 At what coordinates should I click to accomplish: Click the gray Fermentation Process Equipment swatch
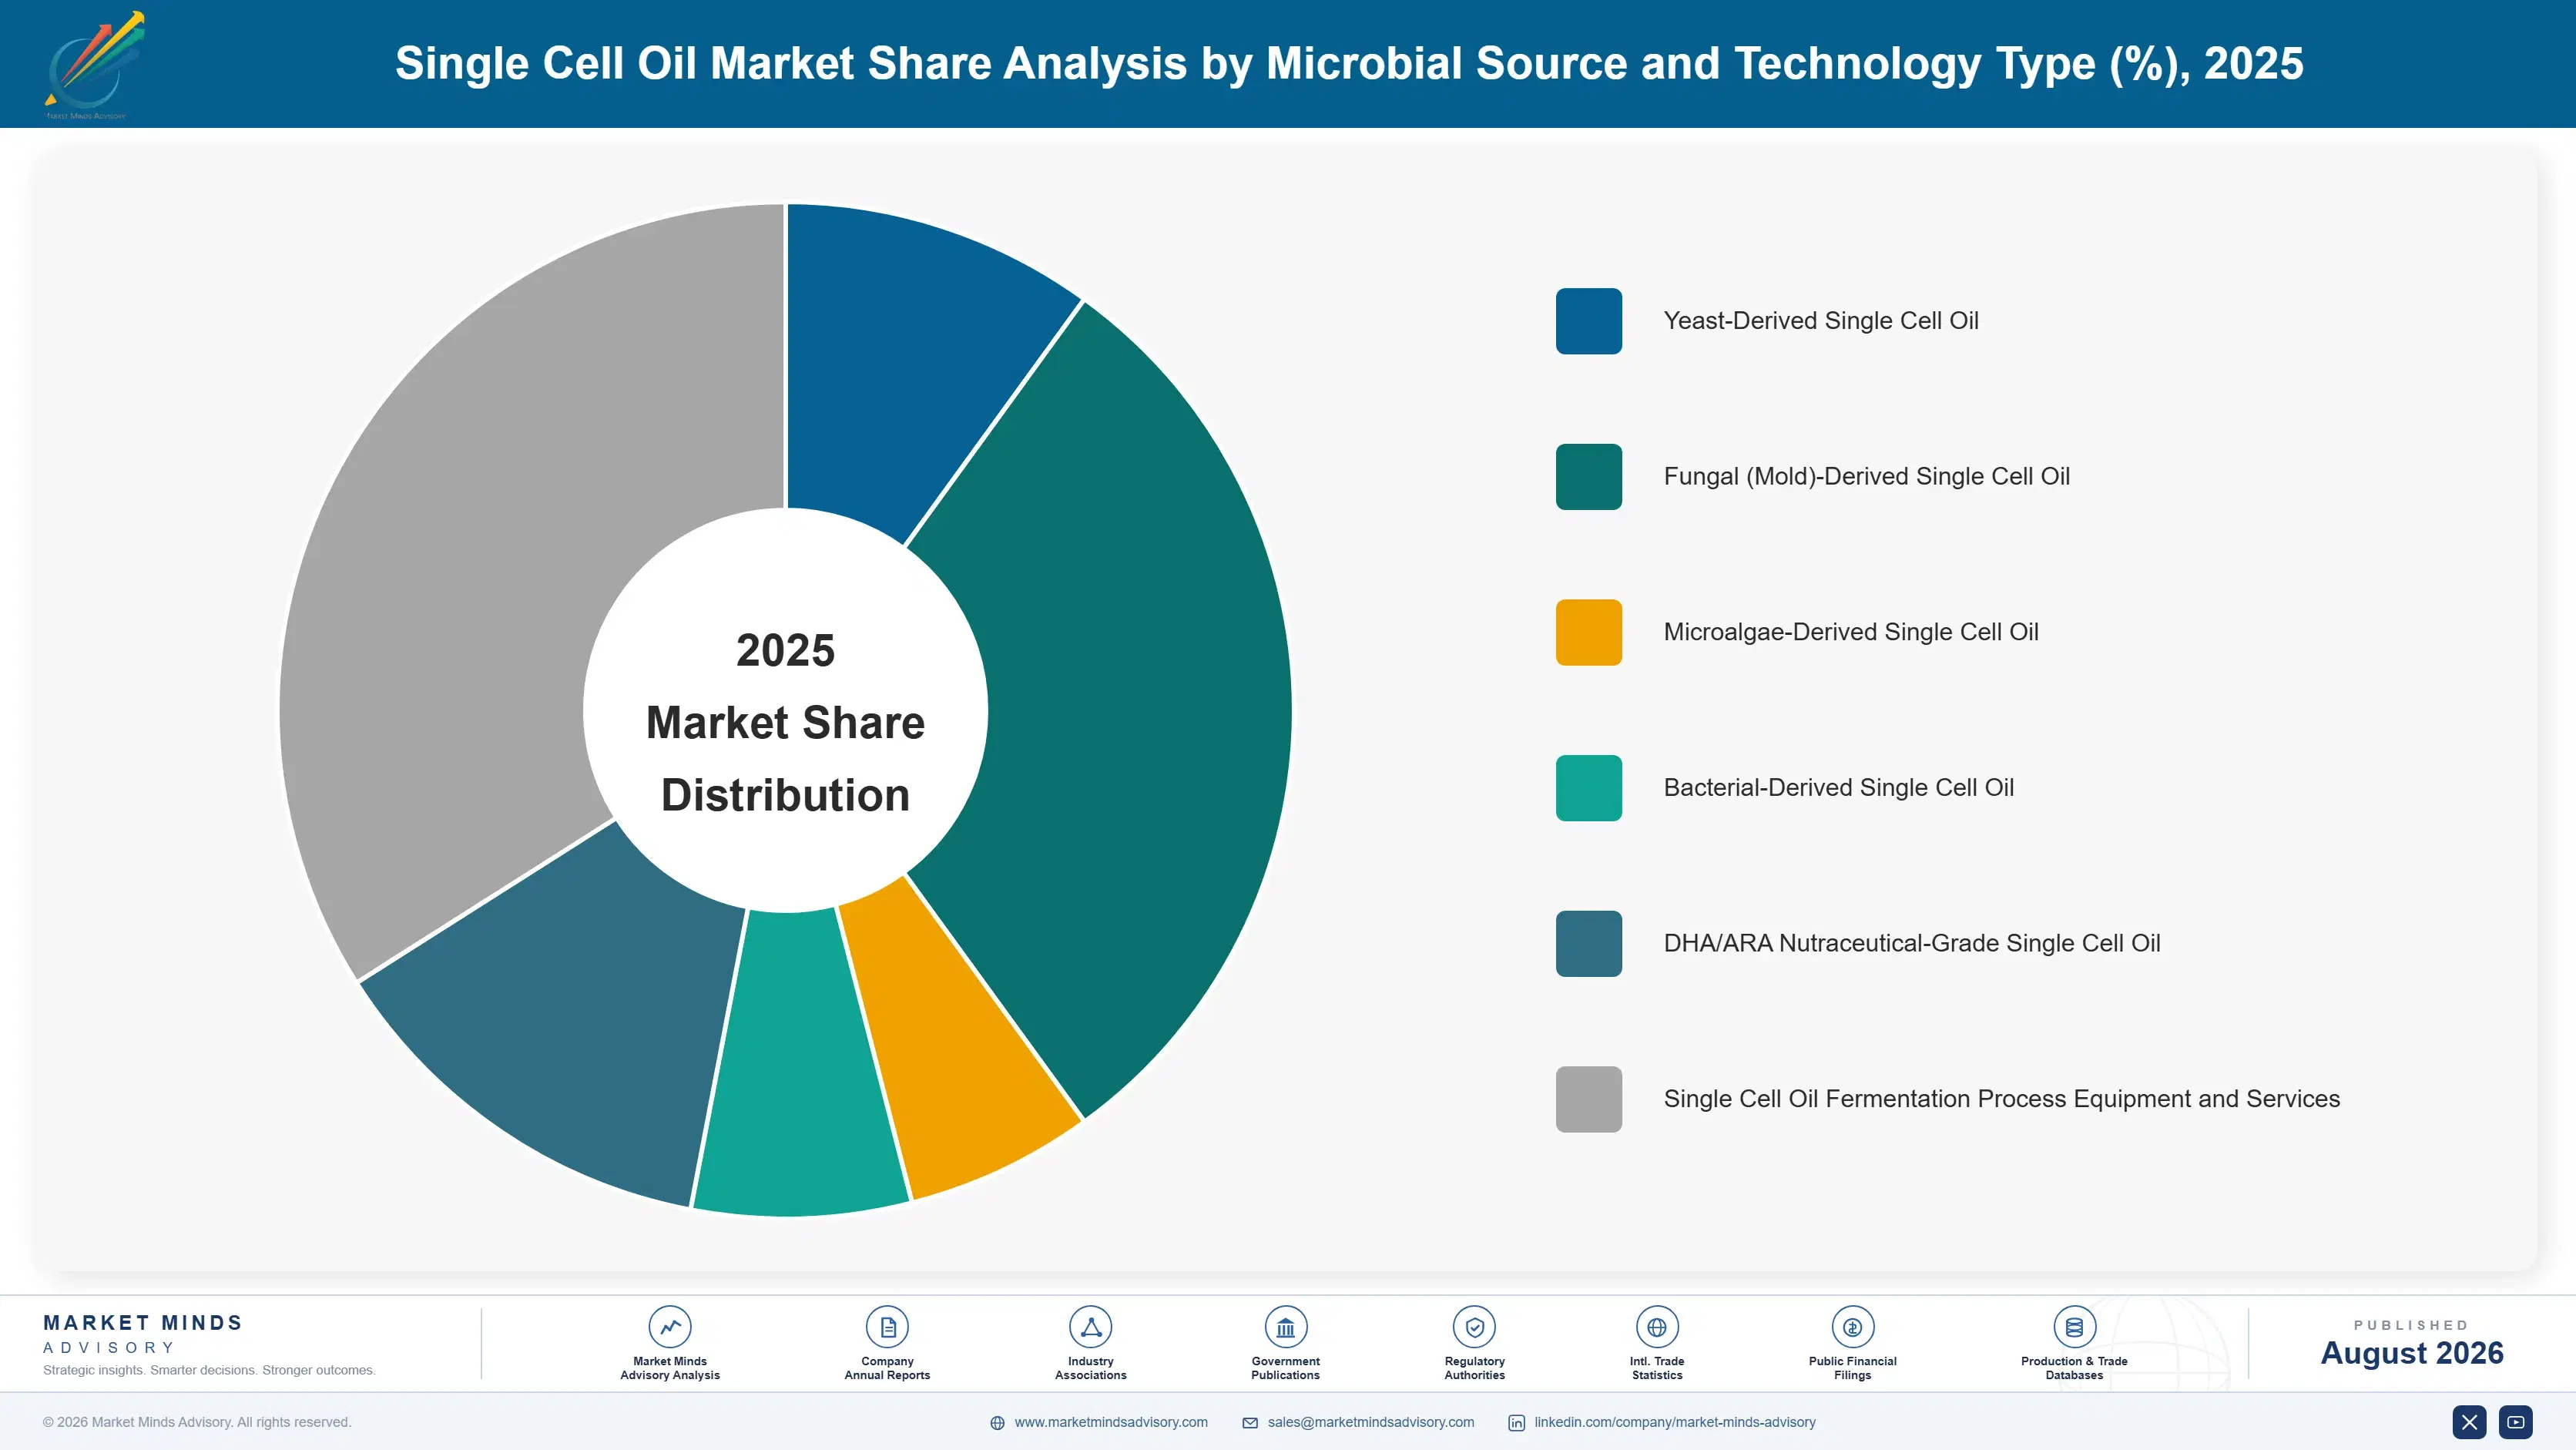(x=1588, y=1099)
